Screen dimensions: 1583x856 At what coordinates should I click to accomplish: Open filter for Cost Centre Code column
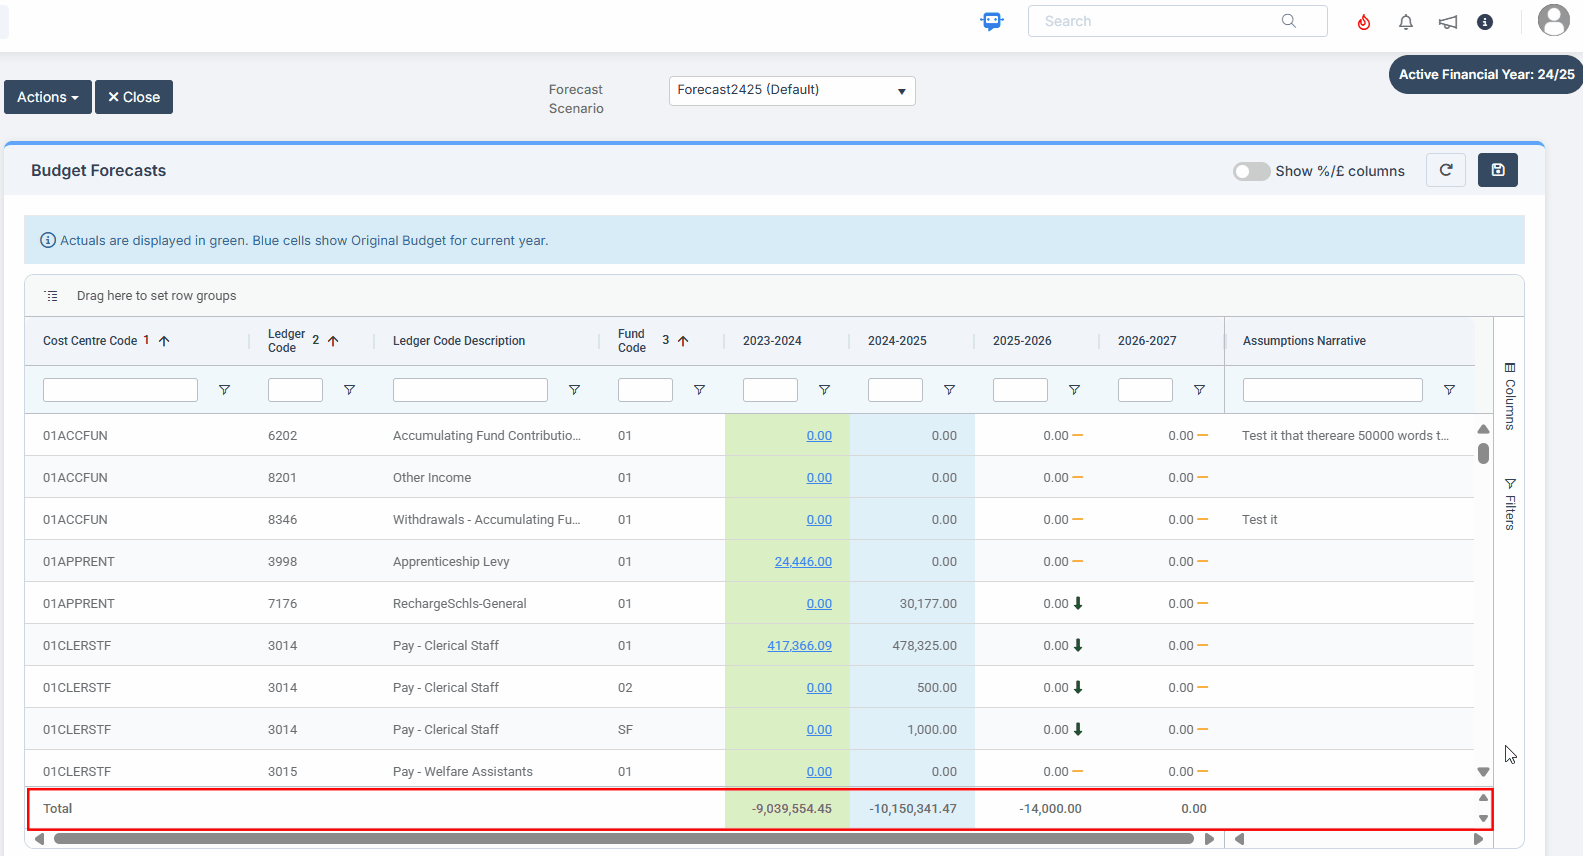tap(224, 390)
